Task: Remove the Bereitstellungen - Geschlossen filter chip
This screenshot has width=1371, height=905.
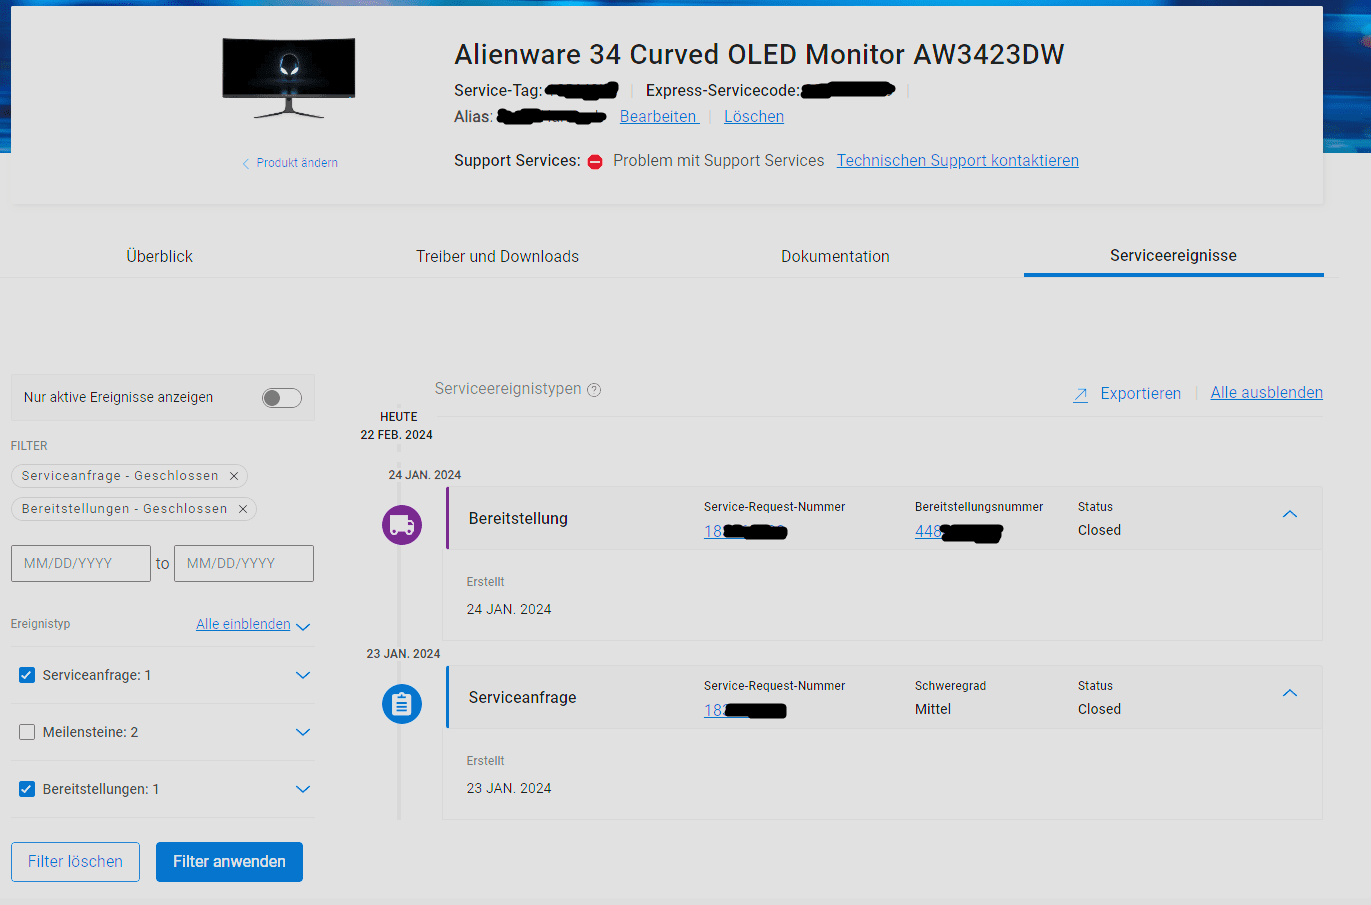Action: (242, 509)
